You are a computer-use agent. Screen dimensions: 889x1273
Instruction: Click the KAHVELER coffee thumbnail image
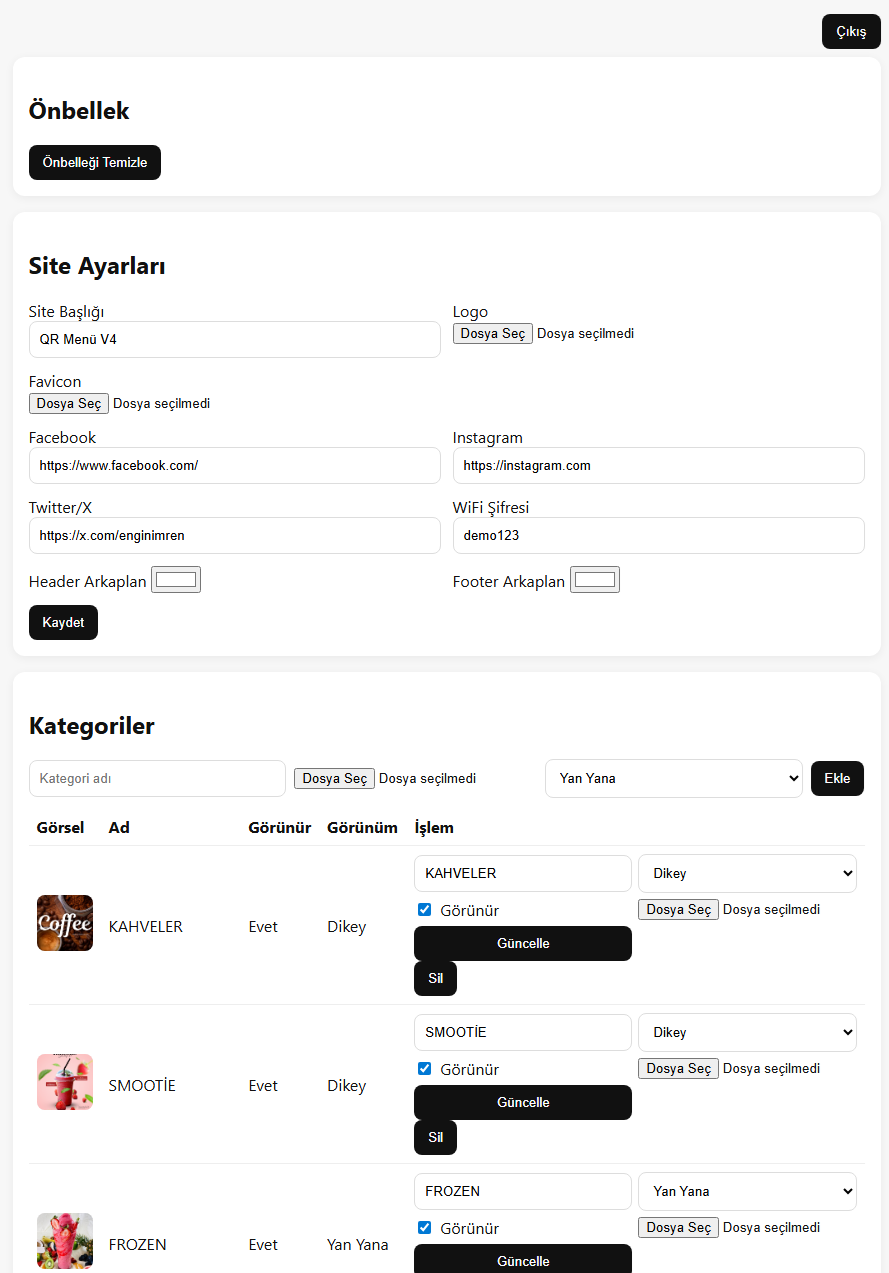coord(65,923)
